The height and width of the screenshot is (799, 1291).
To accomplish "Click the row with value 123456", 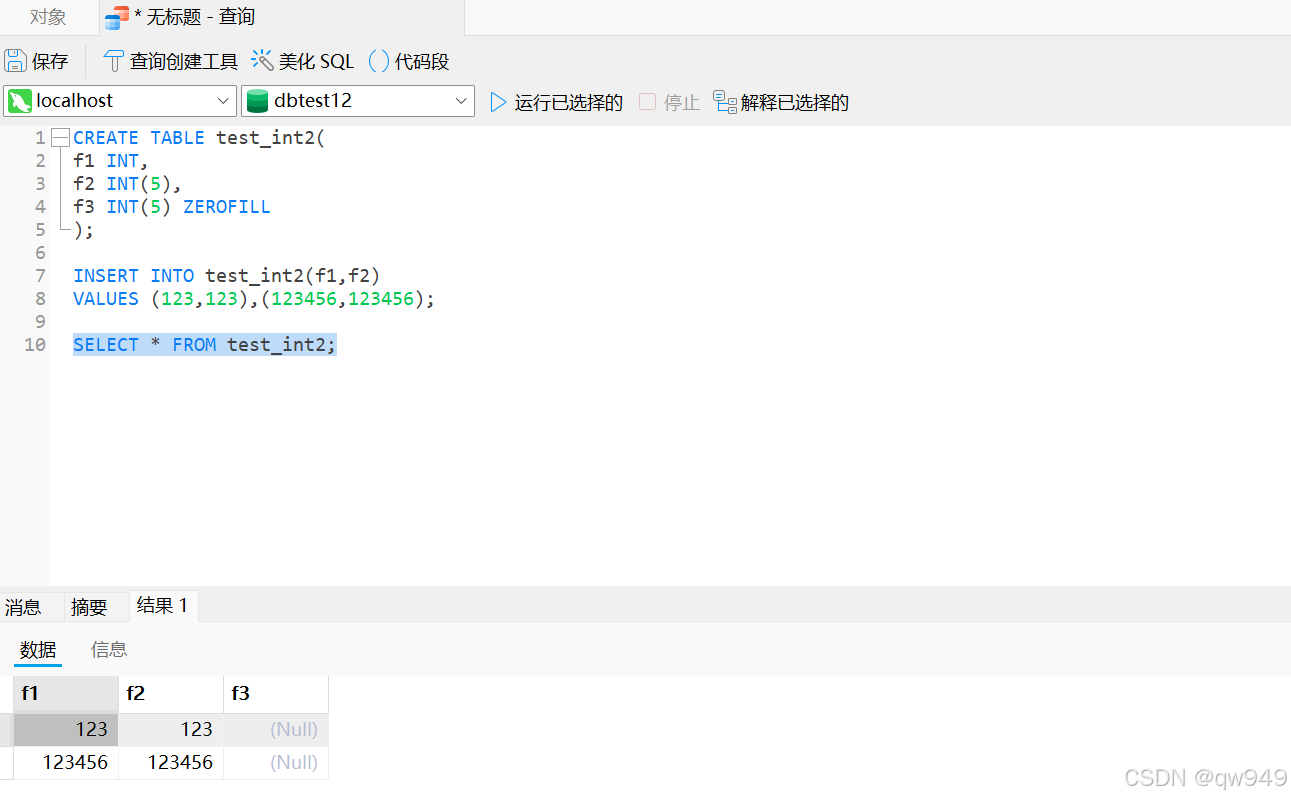I will [69, 762].
